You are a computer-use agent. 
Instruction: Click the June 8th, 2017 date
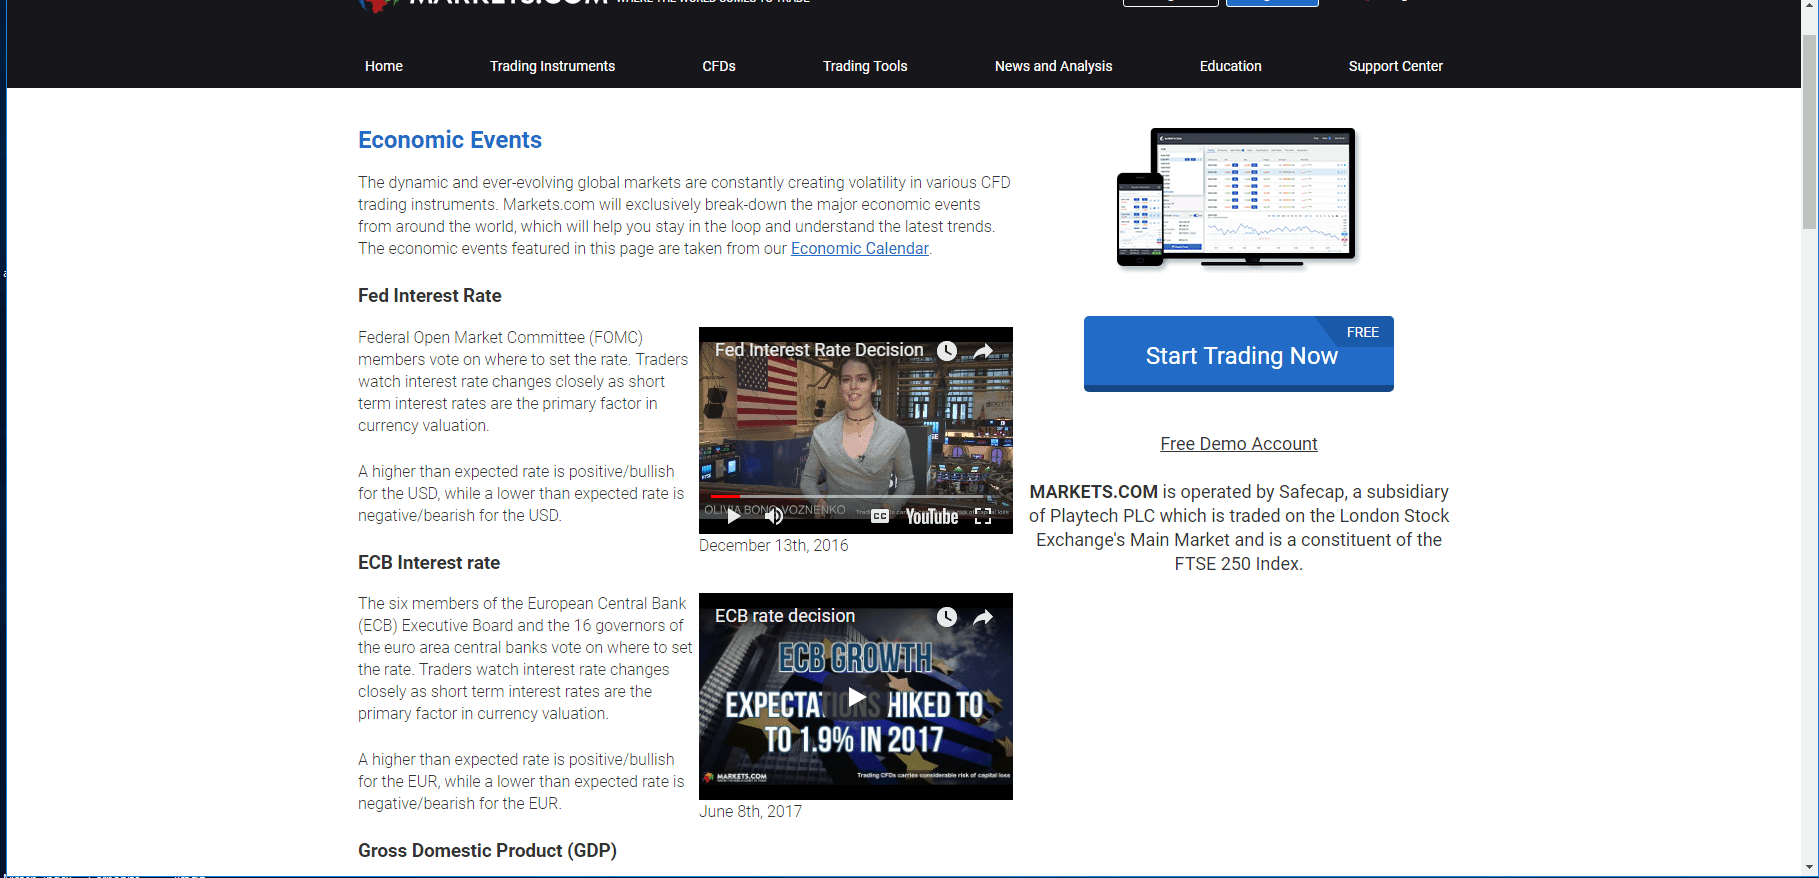pos(750,812)
